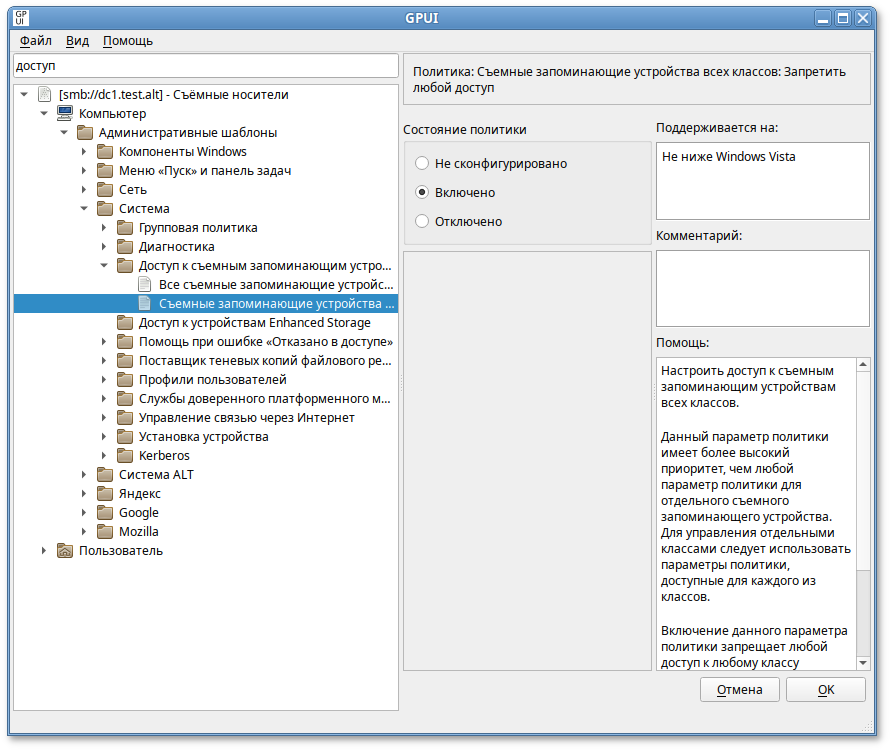Select the Не сконфигурировано radio button
This screenshot has height=750, width=890.
click(x=422, y=163)
